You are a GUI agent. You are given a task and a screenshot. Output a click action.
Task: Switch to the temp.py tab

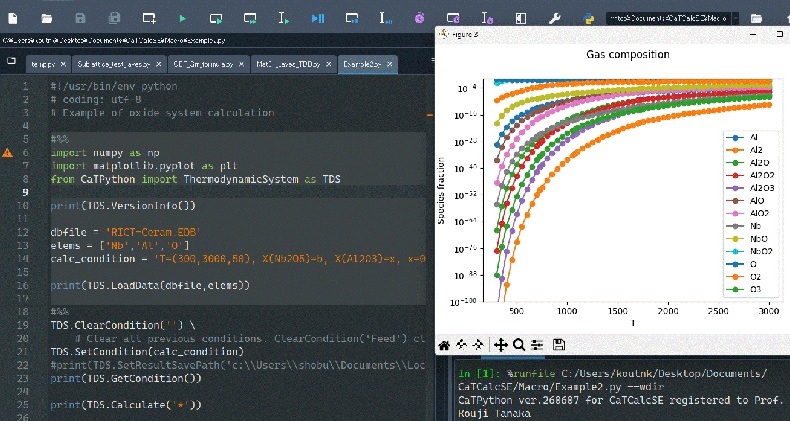[43, 64]
